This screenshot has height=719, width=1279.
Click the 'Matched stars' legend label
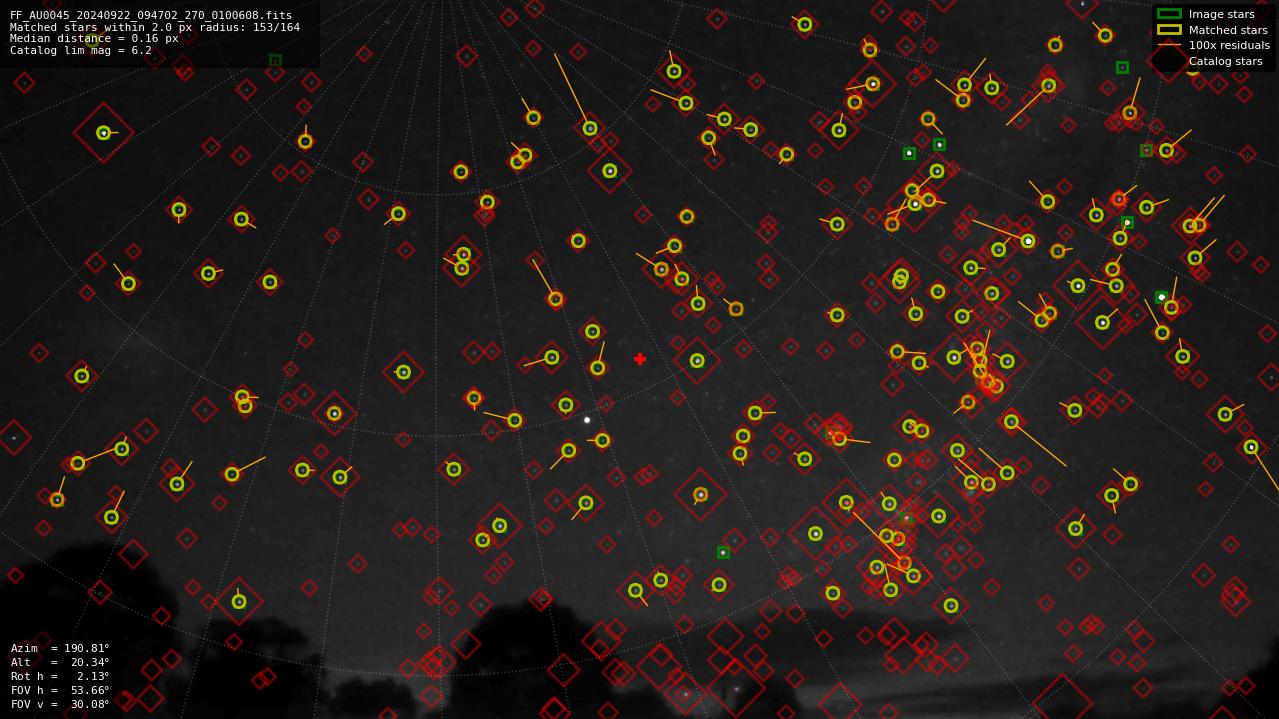(x=1228, y=30)
